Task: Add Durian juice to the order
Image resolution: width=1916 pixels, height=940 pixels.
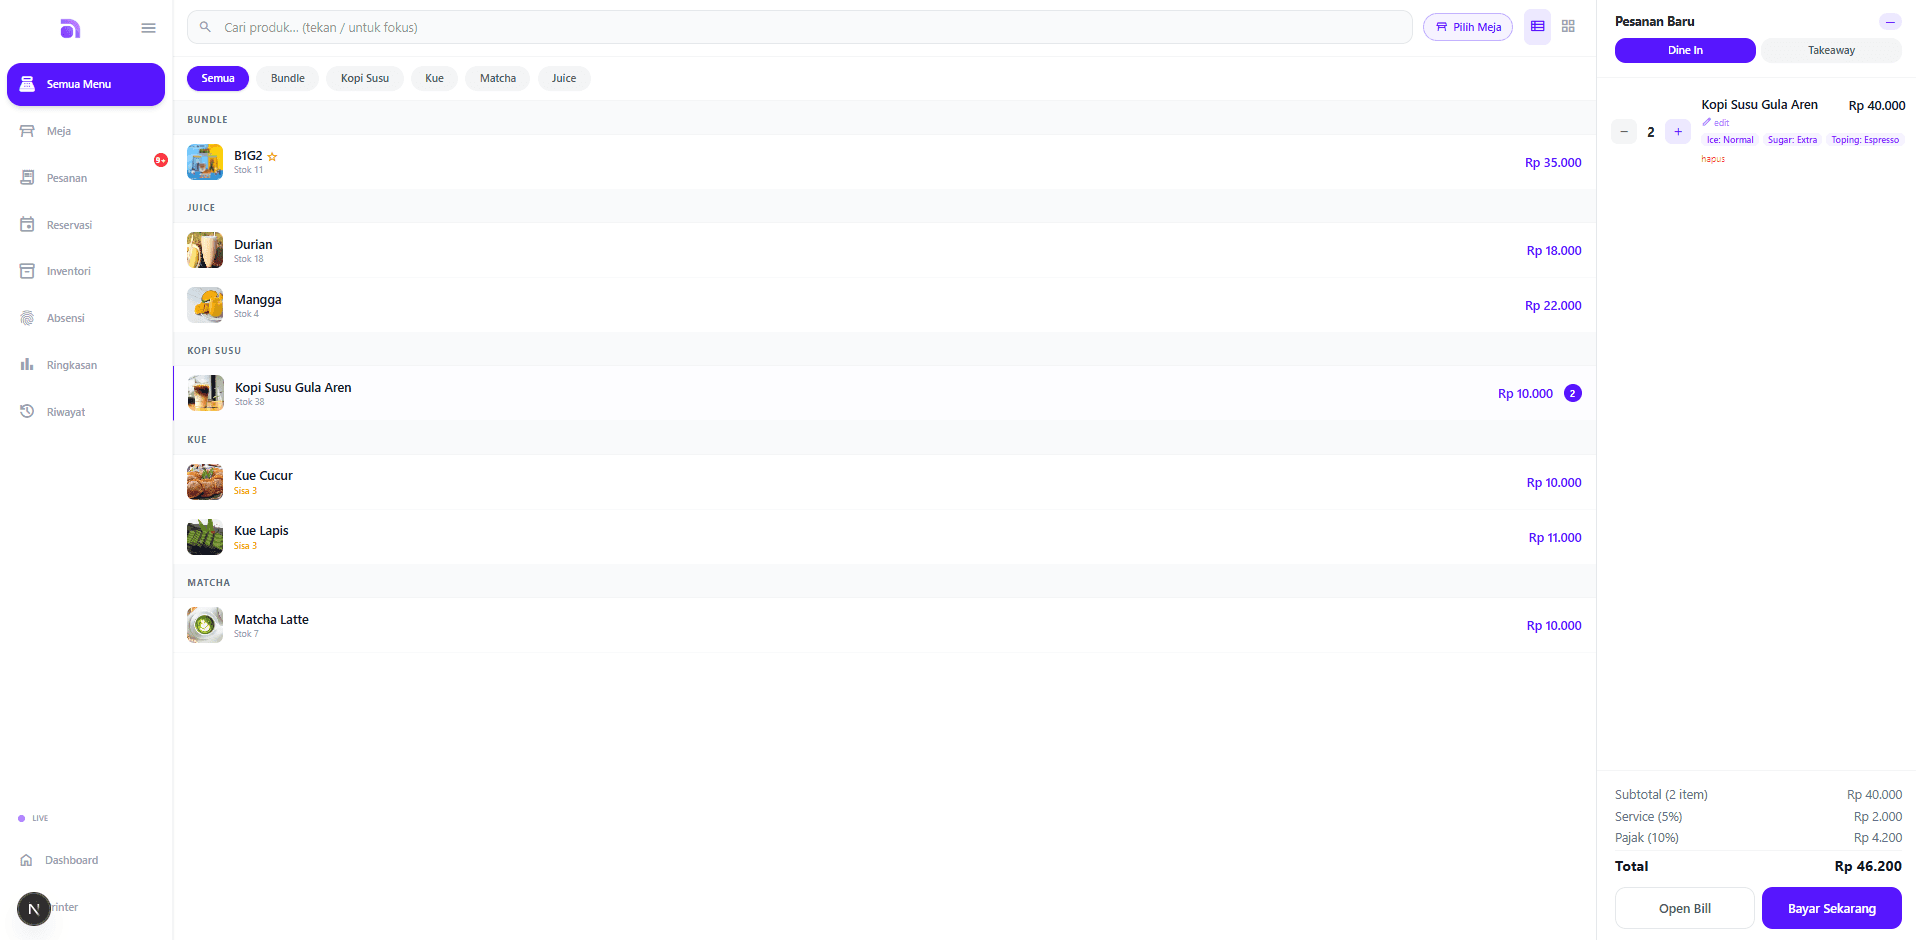Action: (884, 250)
